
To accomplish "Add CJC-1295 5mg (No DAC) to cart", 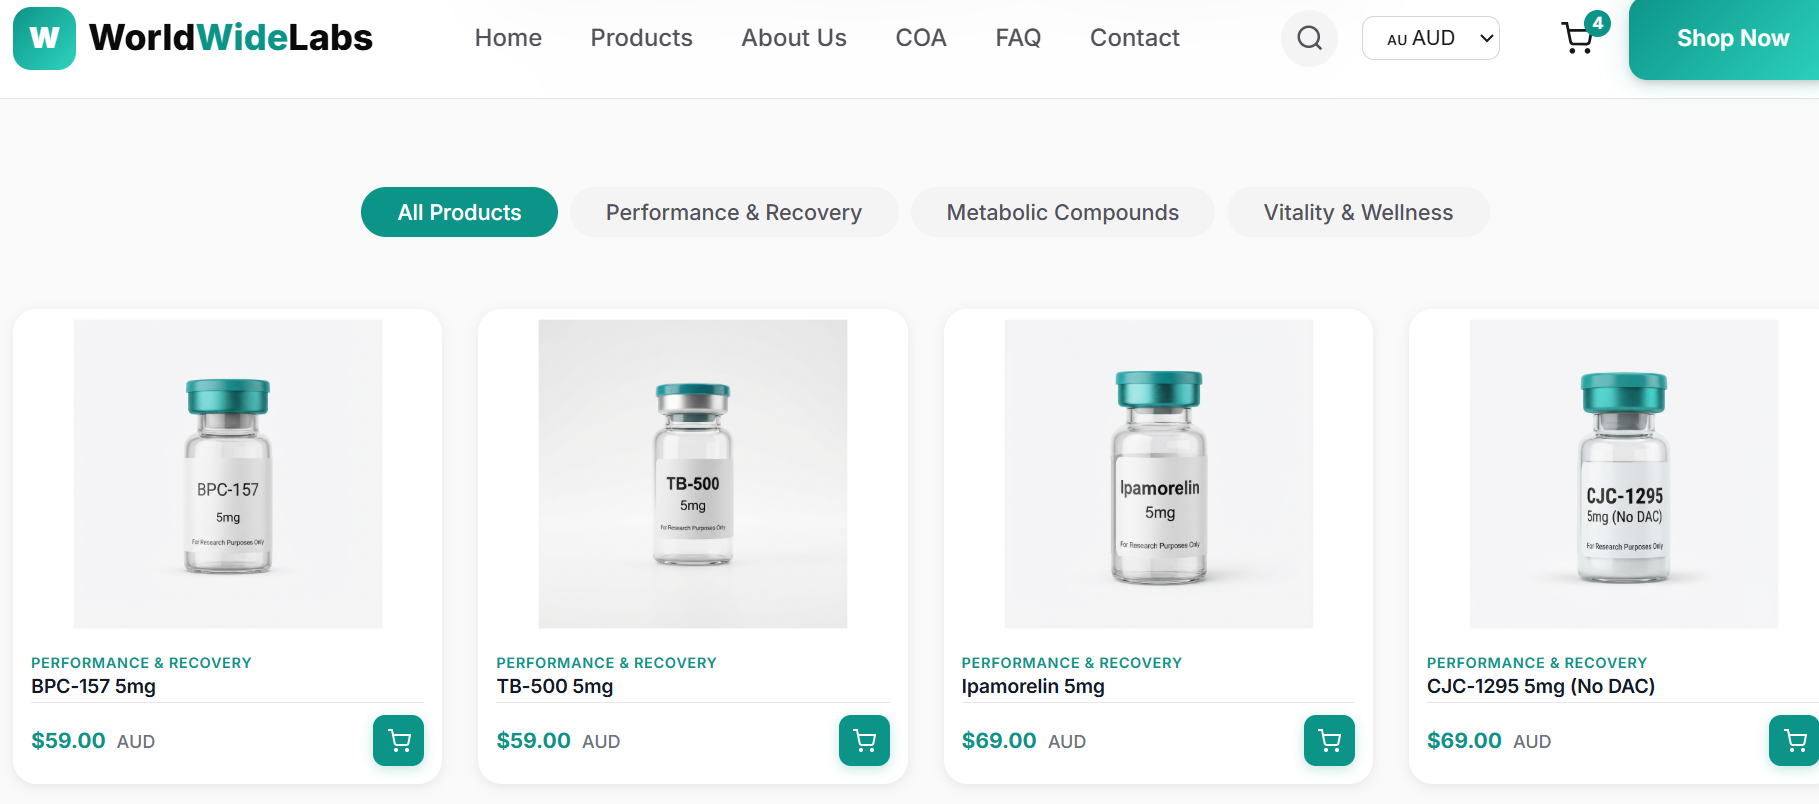I will coord(1794,740).
